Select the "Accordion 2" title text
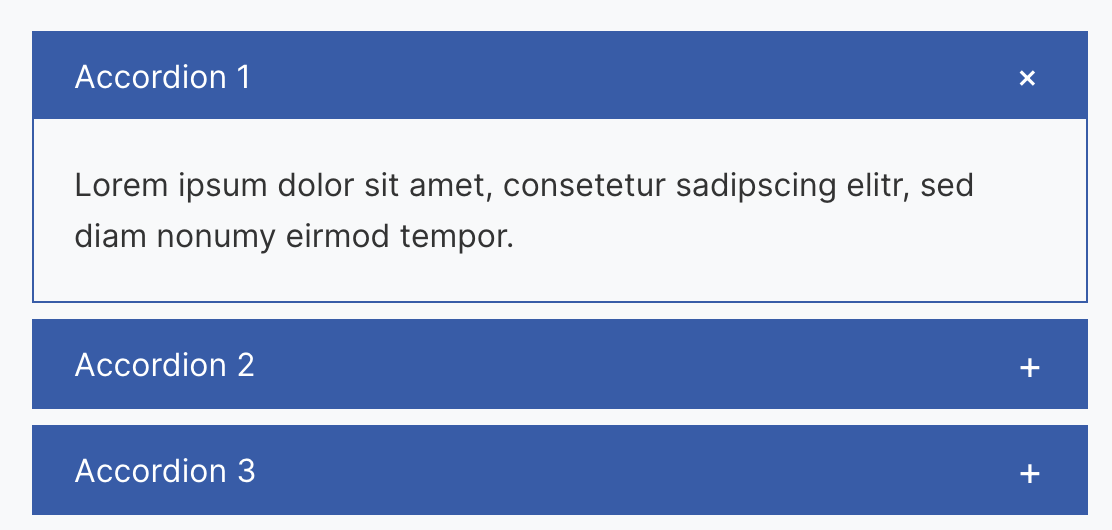This screenshot has height=530, width=1112. (x=165, y=365)
